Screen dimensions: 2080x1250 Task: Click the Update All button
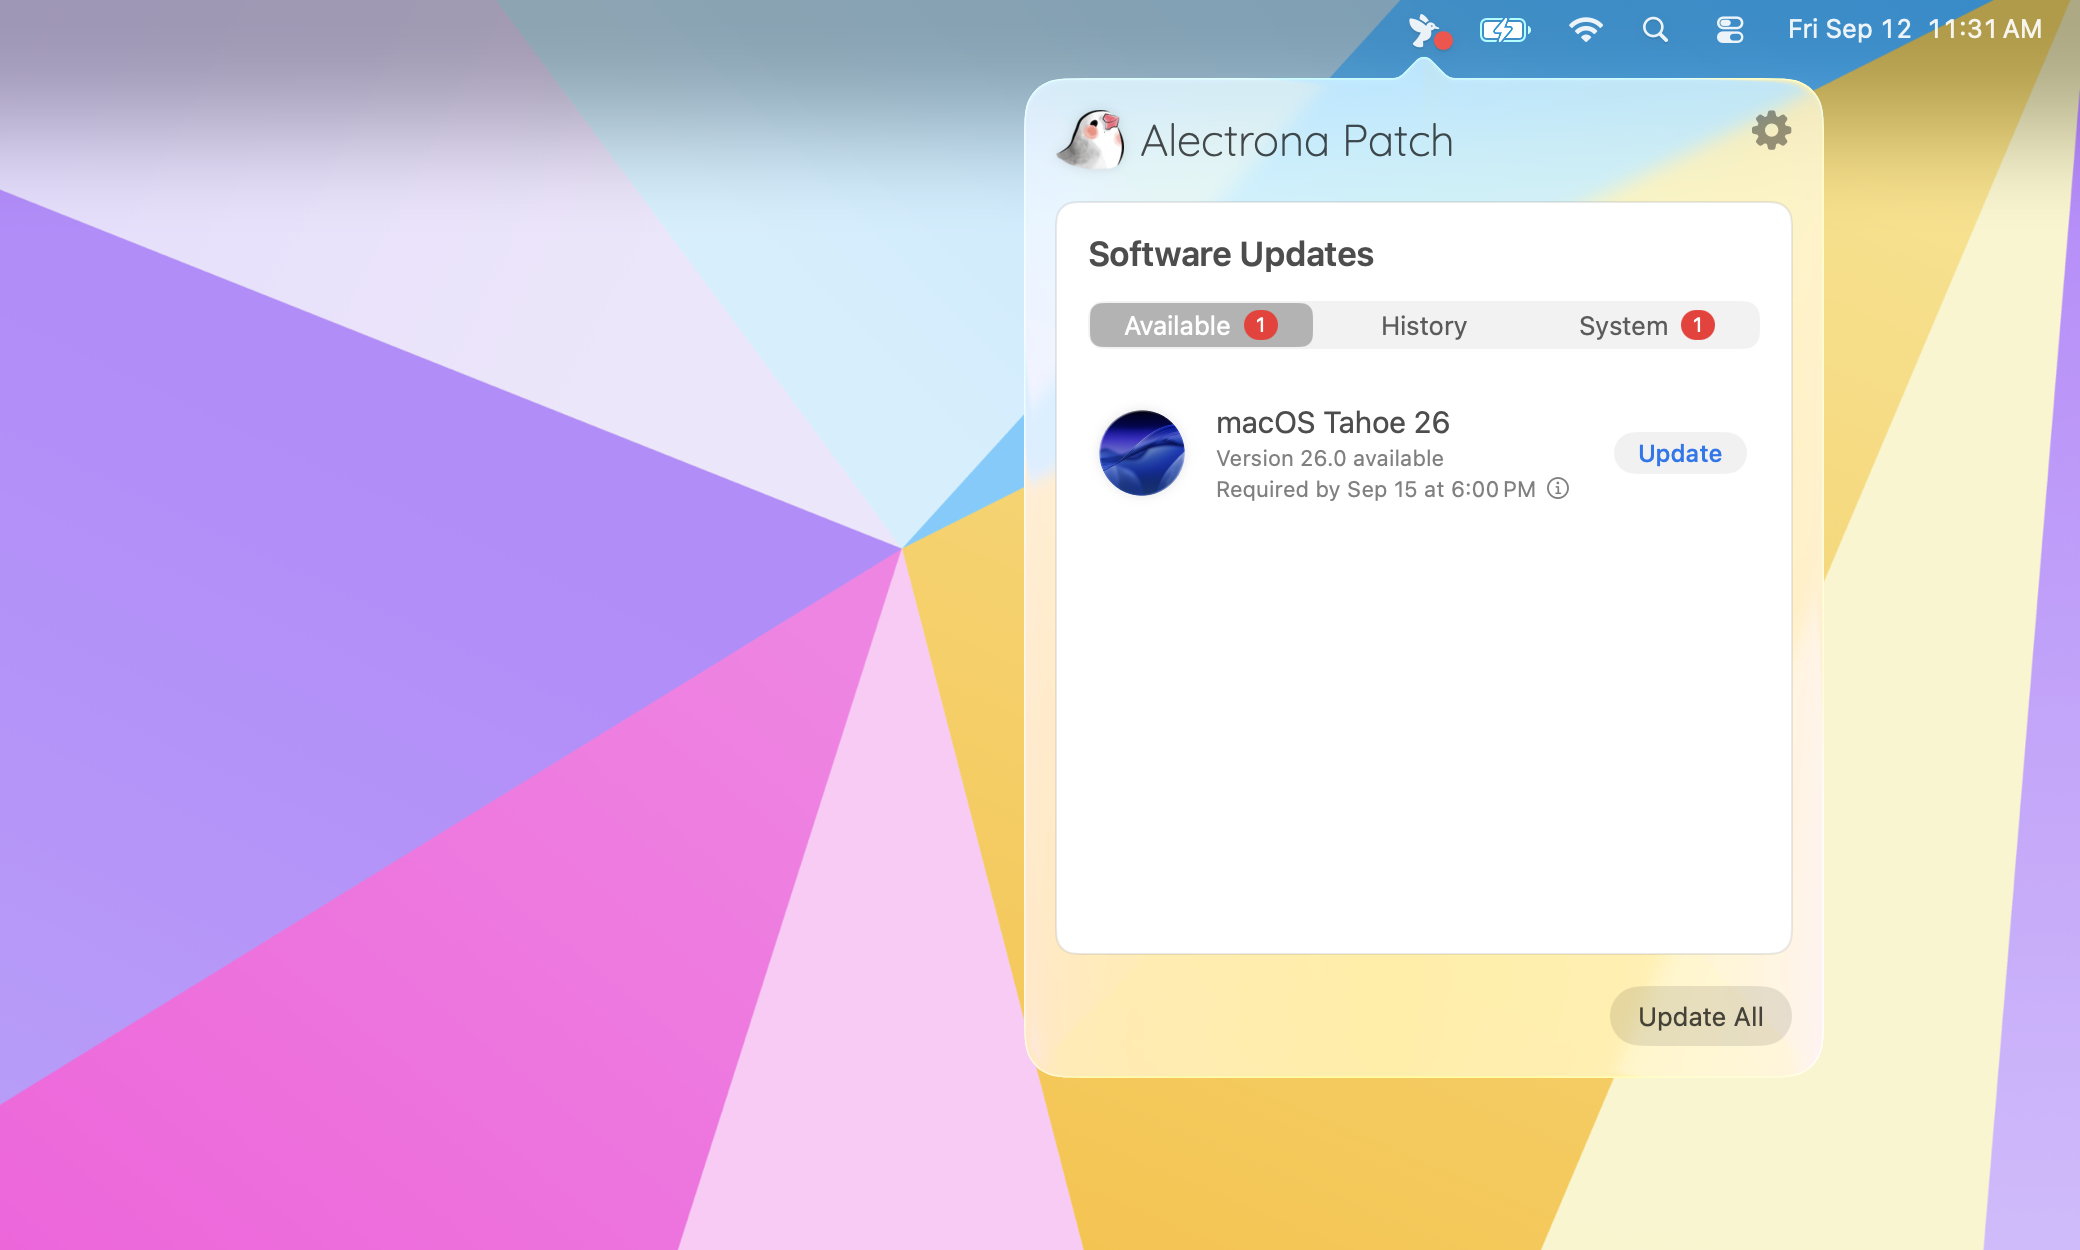[1700, 1016]
